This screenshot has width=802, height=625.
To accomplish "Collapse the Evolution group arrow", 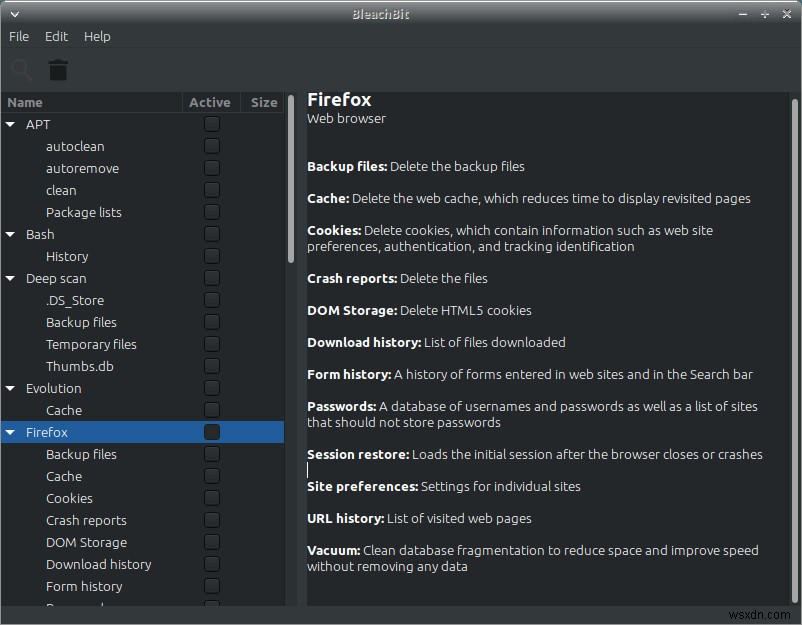I will click(11, 388).
